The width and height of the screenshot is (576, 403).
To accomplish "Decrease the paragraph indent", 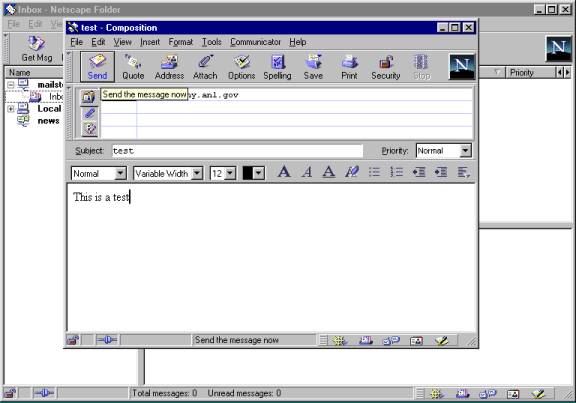I will click(419, 172).
